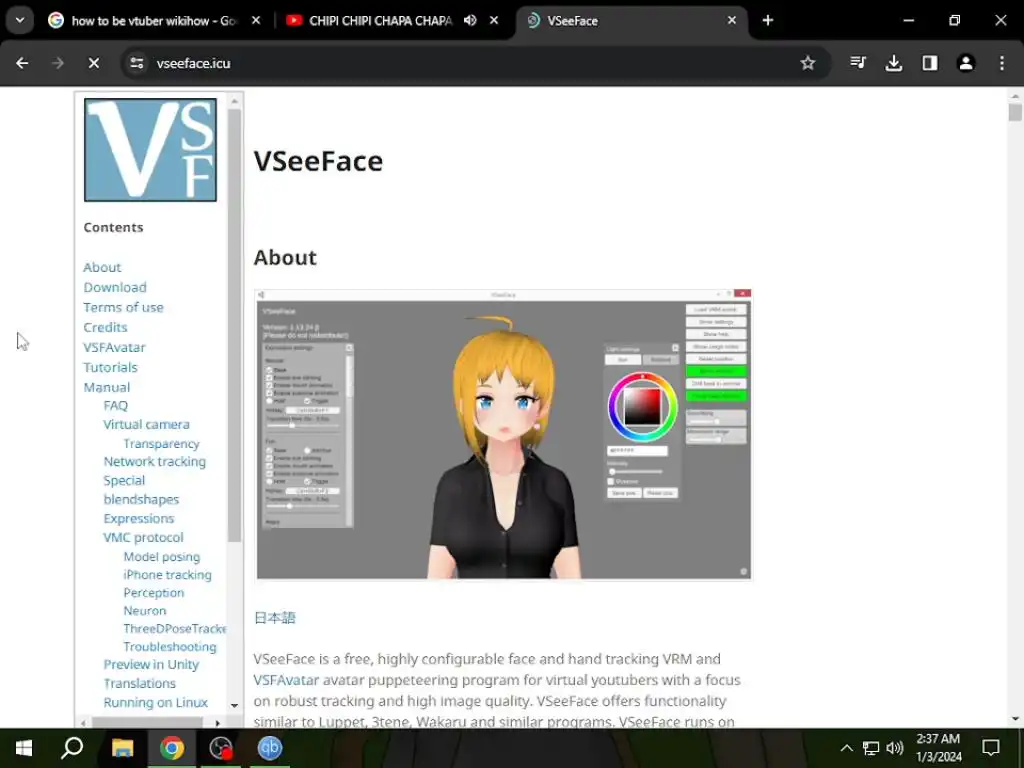
Task: Click the address bar URL vseeface.icu
Action: tap(193, 63)
